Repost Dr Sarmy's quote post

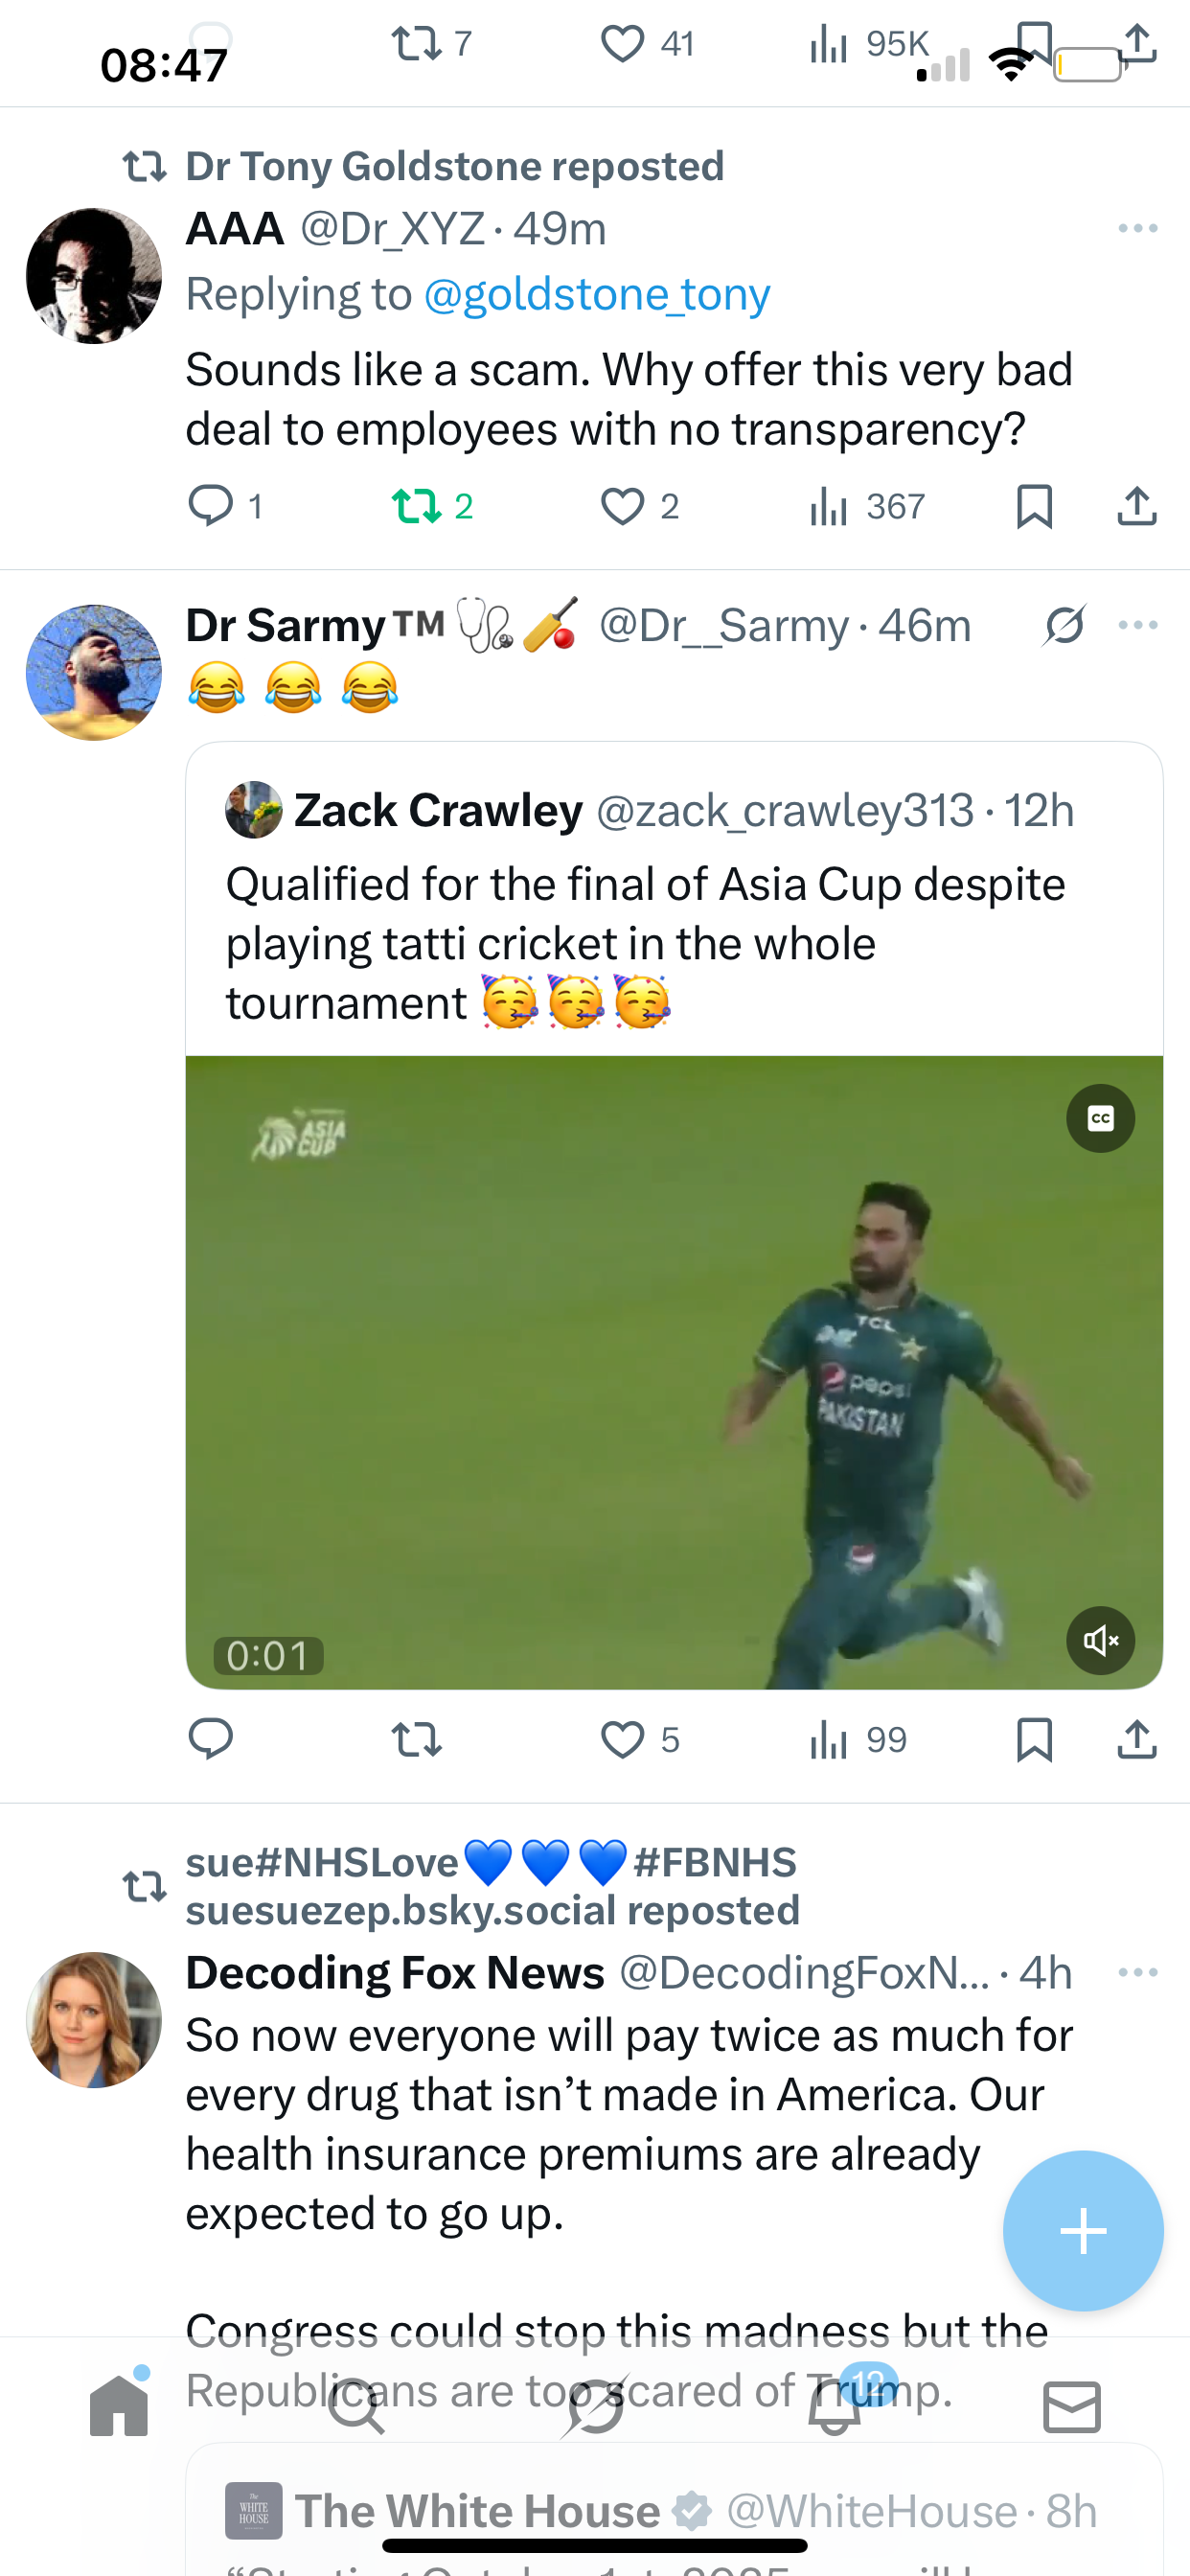[x=416, y=1740]
